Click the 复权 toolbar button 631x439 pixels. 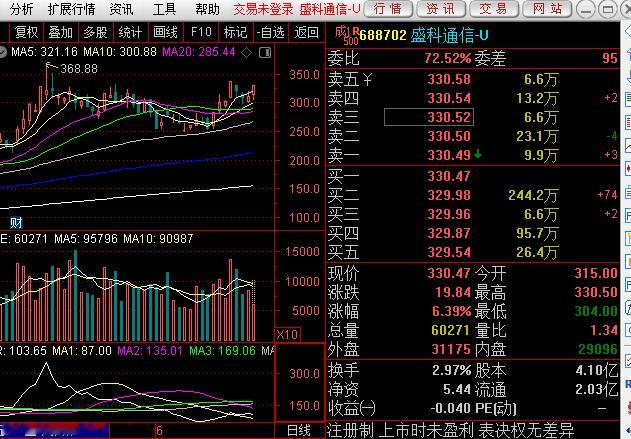point(27,32)
